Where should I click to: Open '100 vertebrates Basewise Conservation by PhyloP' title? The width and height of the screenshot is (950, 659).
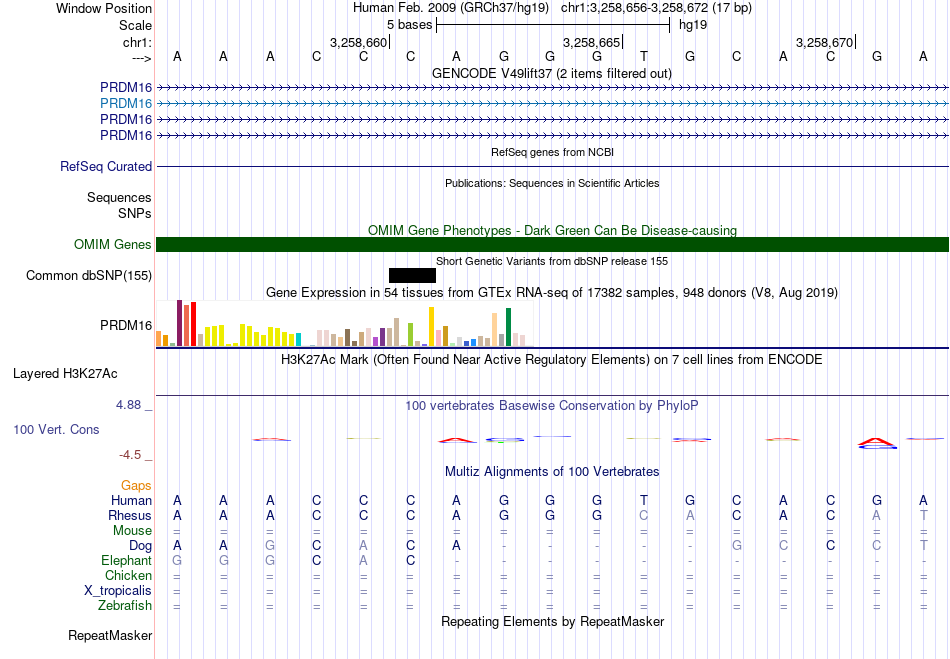coord(552,406)
